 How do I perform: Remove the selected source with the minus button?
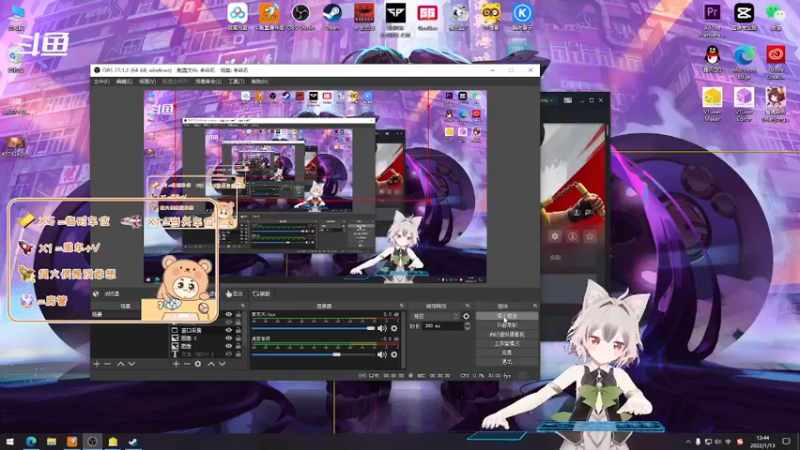point(187,364)
